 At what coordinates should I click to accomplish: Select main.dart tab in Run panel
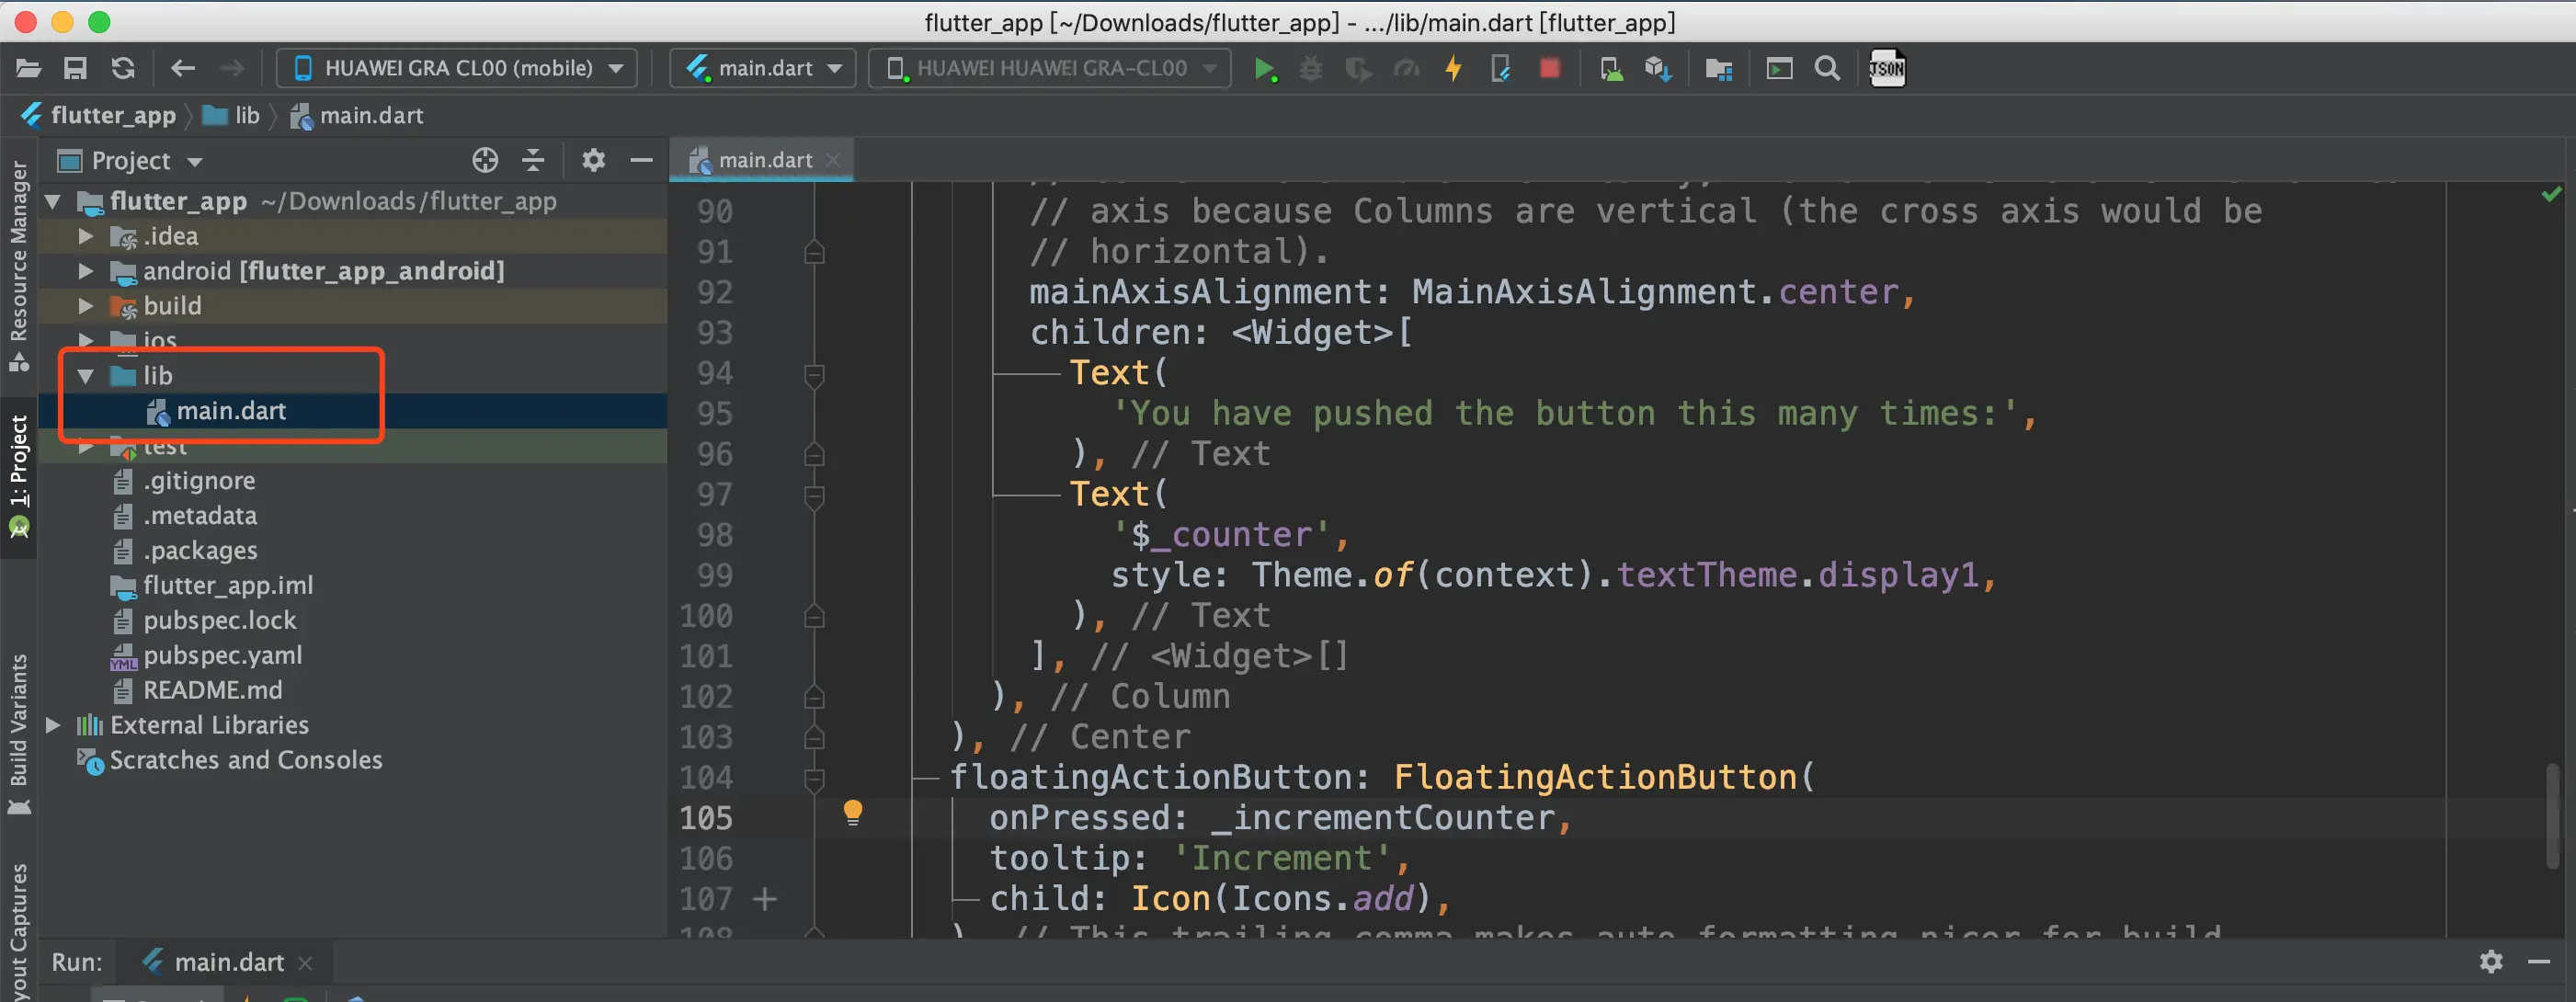click(228, 962)
